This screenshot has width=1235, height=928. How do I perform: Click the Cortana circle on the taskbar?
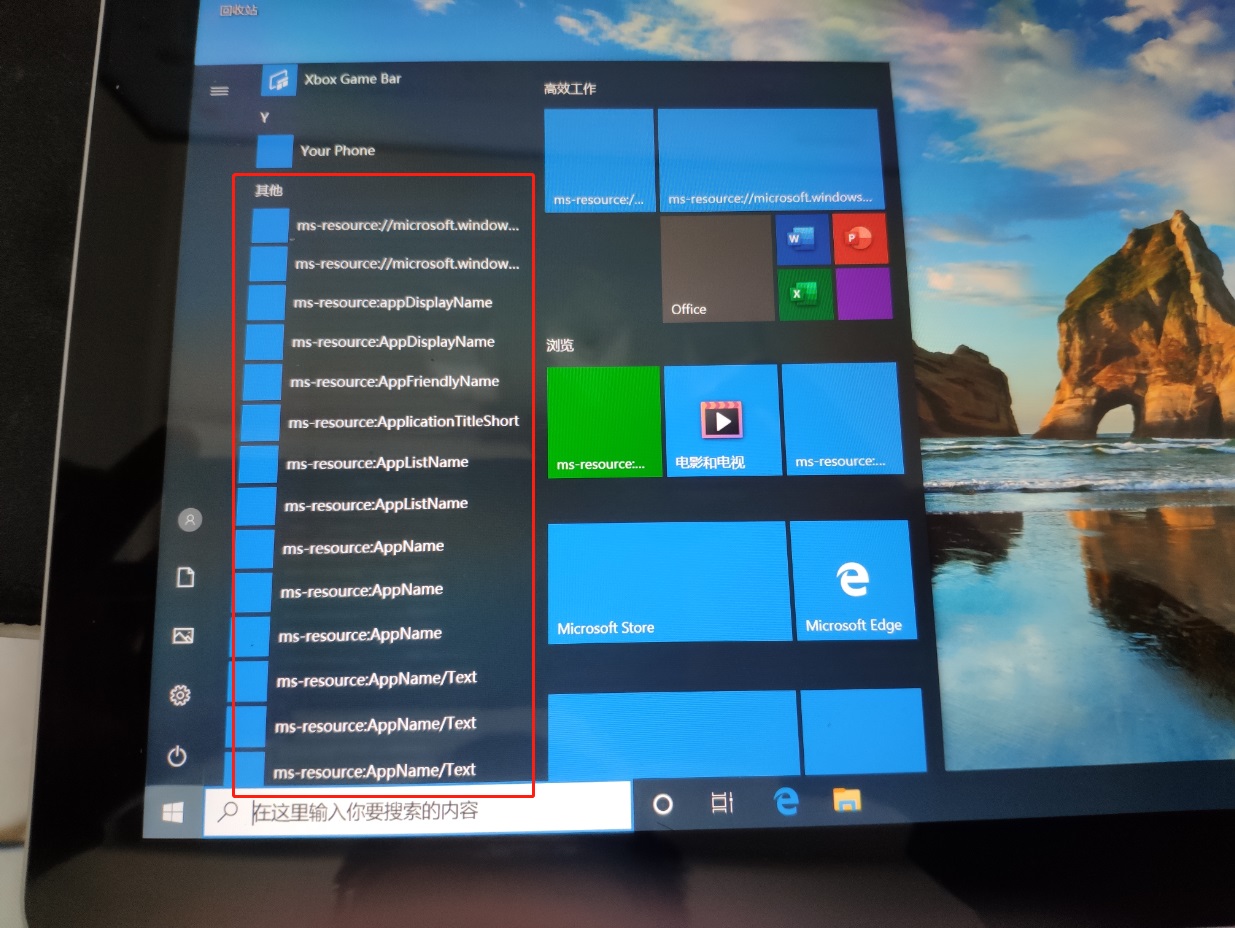[x=662, y=803]
